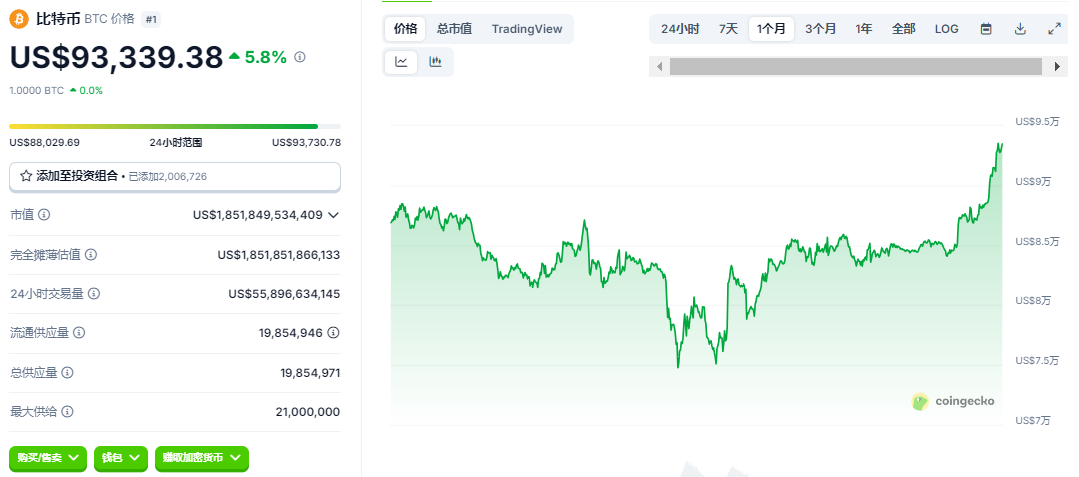This screenshot has width=1079, height=477.
Task: Open the 购买/出卖 dropdown
Action: 48,458
